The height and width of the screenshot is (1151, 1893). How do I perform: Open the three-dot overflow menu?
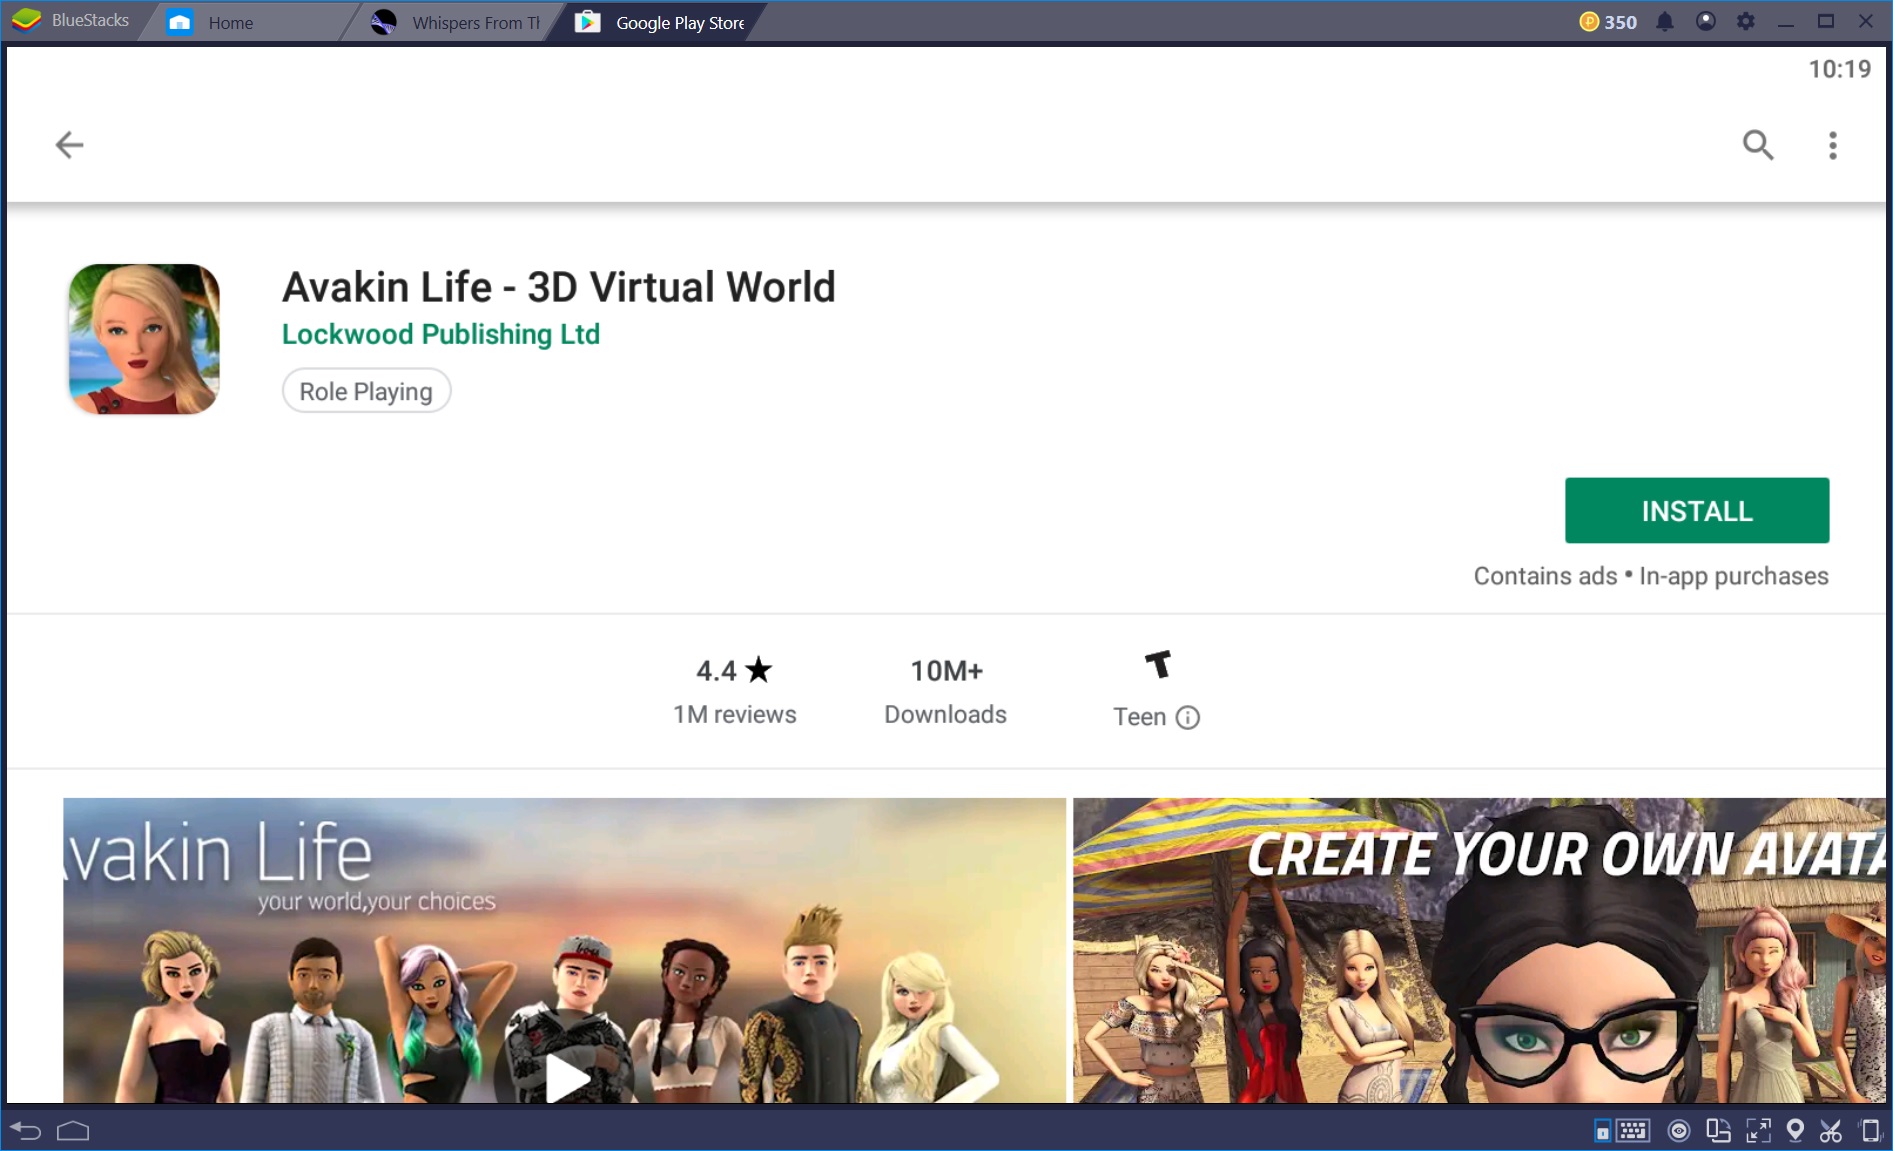point(1832,145)
